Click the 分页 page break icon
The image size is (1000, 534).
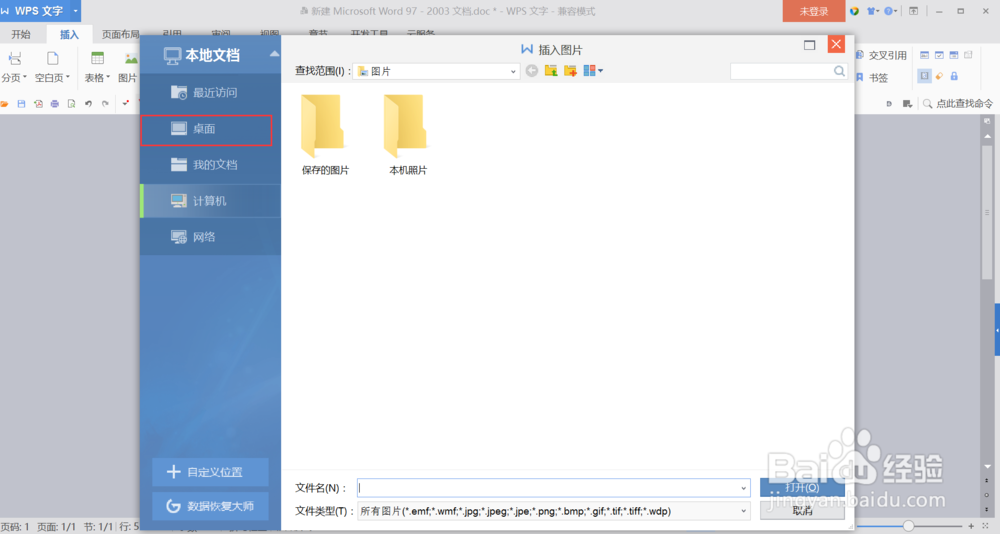[x=14, y=59]
